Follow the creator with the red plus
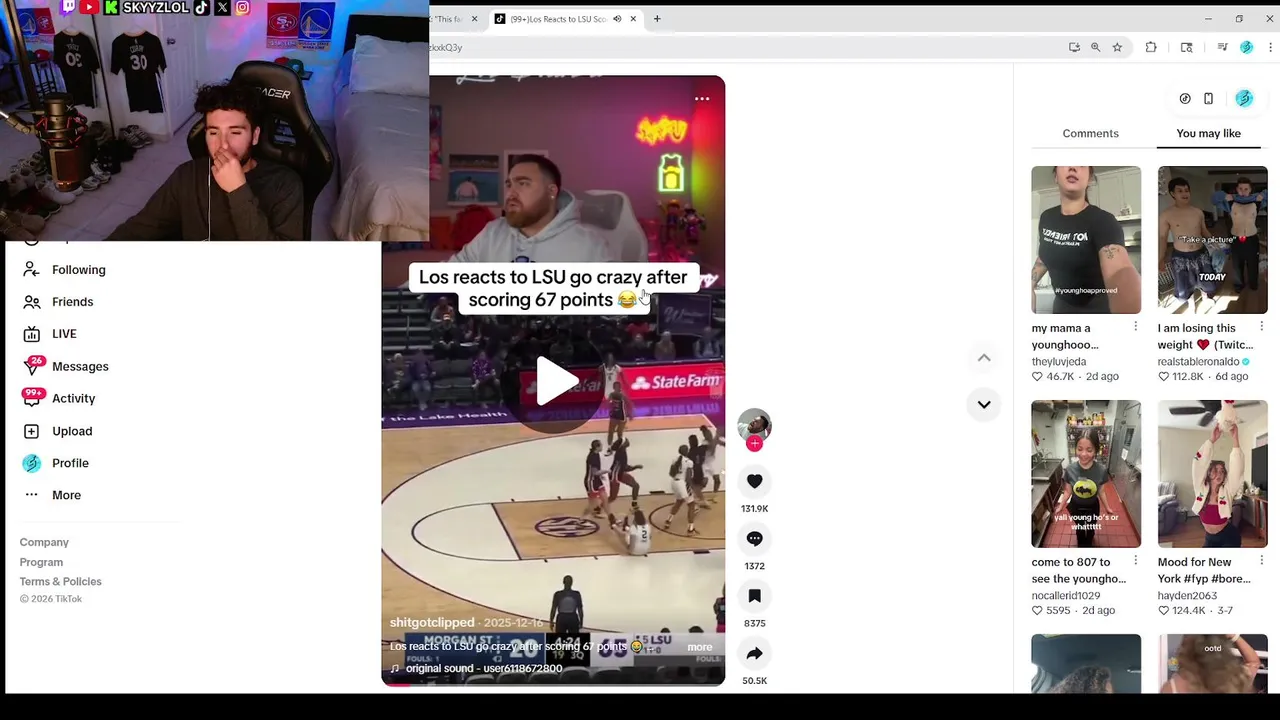 click(x=754, y=444)
